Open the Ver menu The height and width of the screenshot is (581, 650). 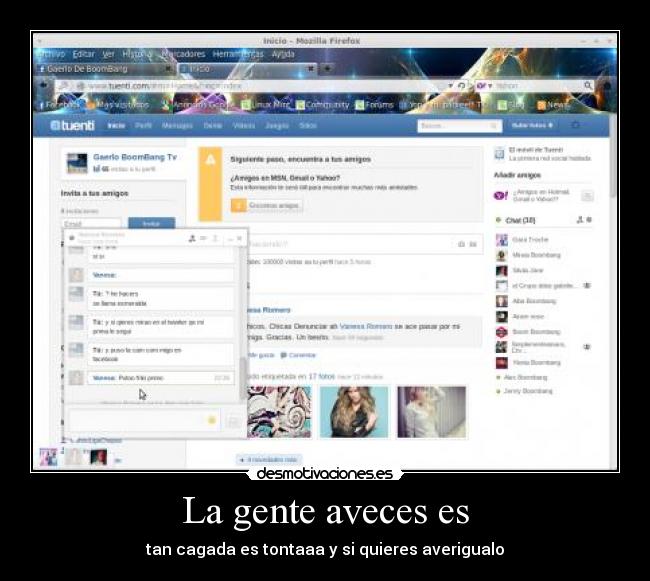109,54
